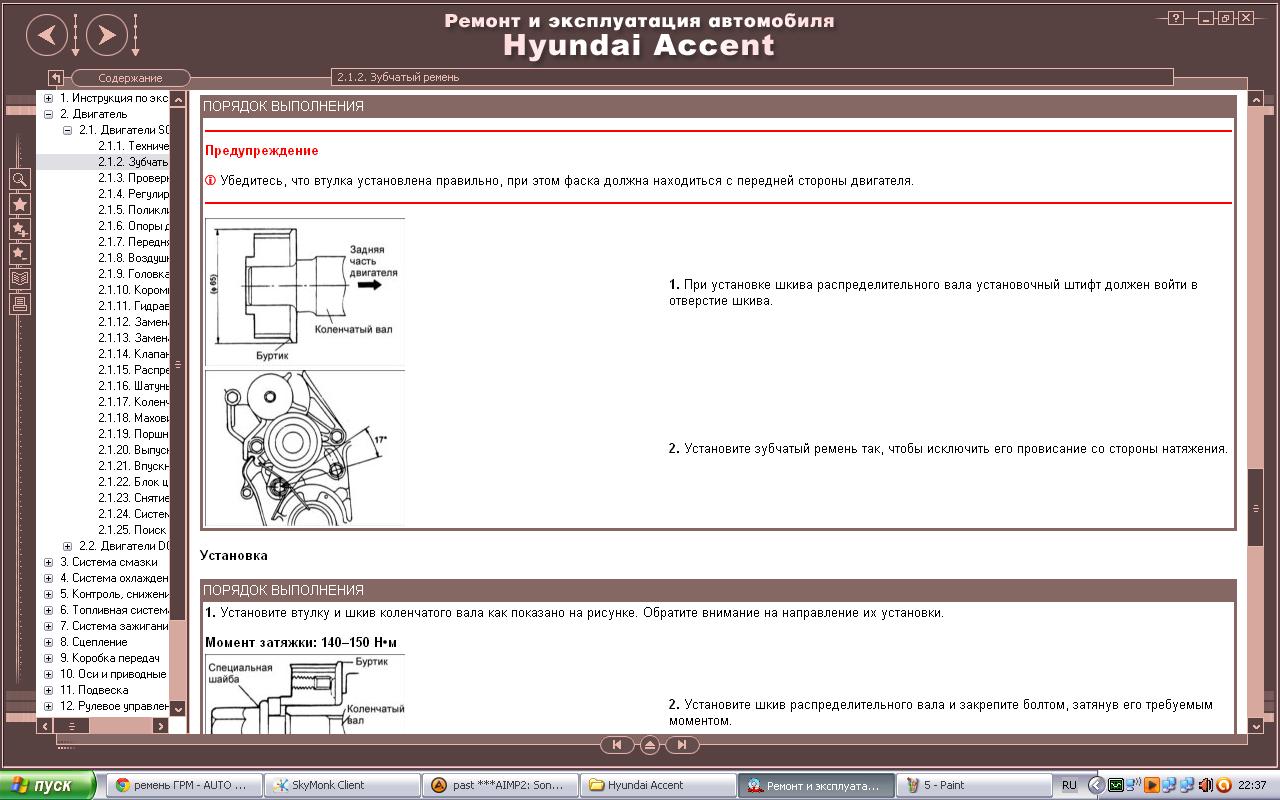The image size is (1280, 800).
Task: Click the main page down-scroll arrow
Action: point(1256,727)
